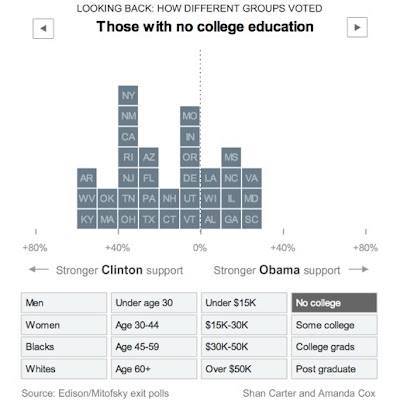
Task: Switch to Age 45-59 voters
Action: point(154,347)
